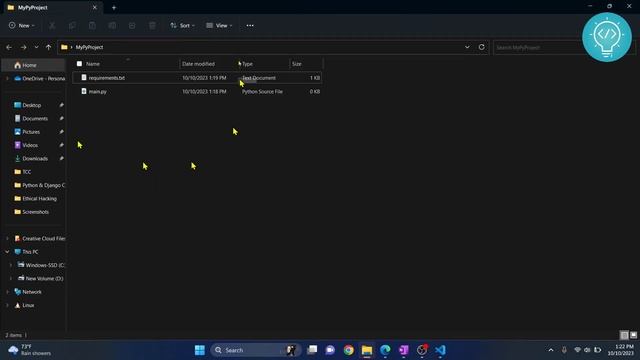Launch Google Chrome from taskbar
The height and width of the screenshot is (360, 640).
pos(349,350)
